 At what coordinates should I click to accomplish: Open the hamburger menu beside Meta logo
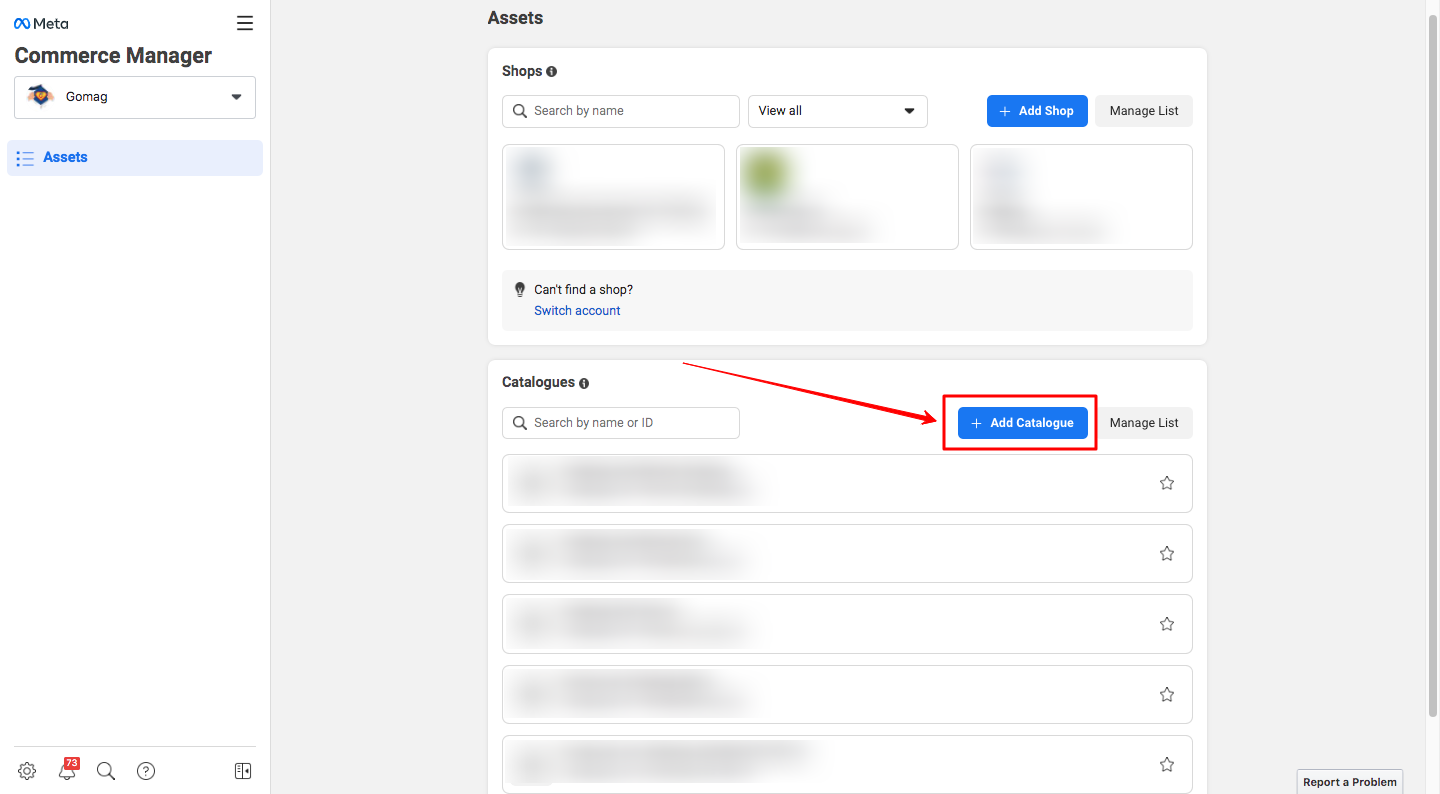point(245,23)
